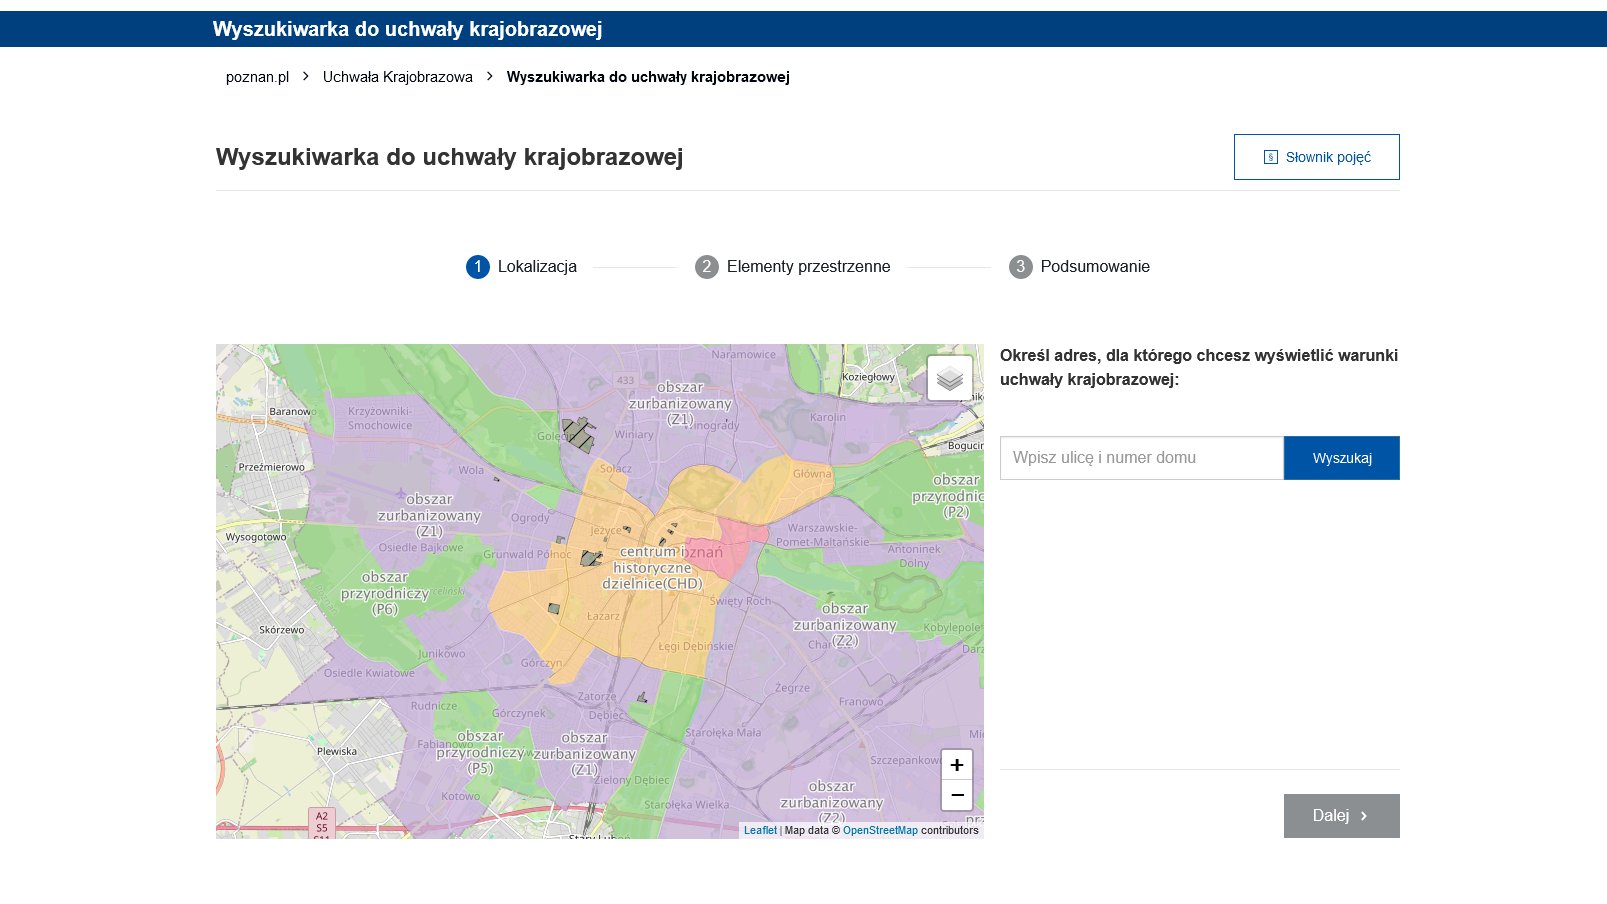Select step 3 Podsumowanie
This screenshot has width=1607, height=904.
1080,267
